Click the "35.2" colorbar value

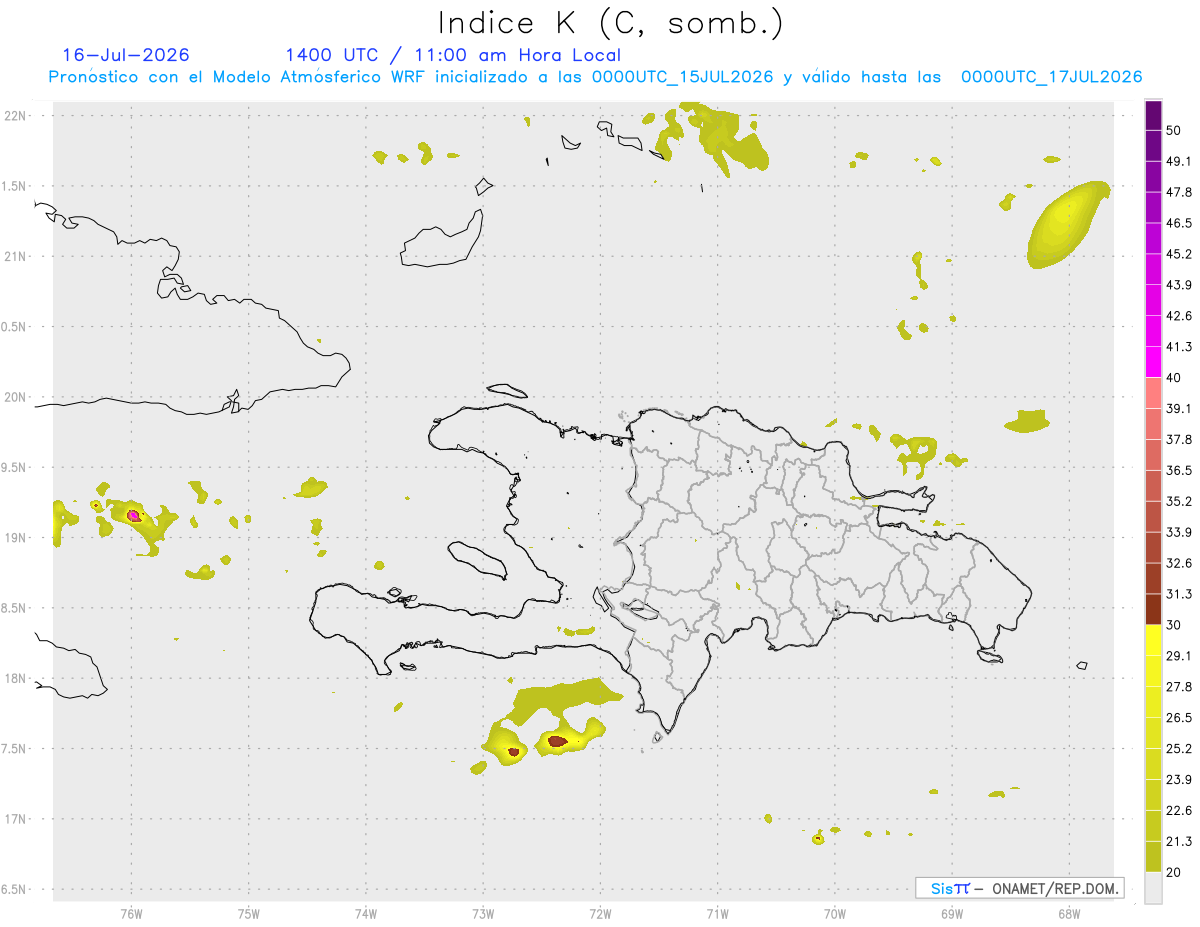[1179, 502]
